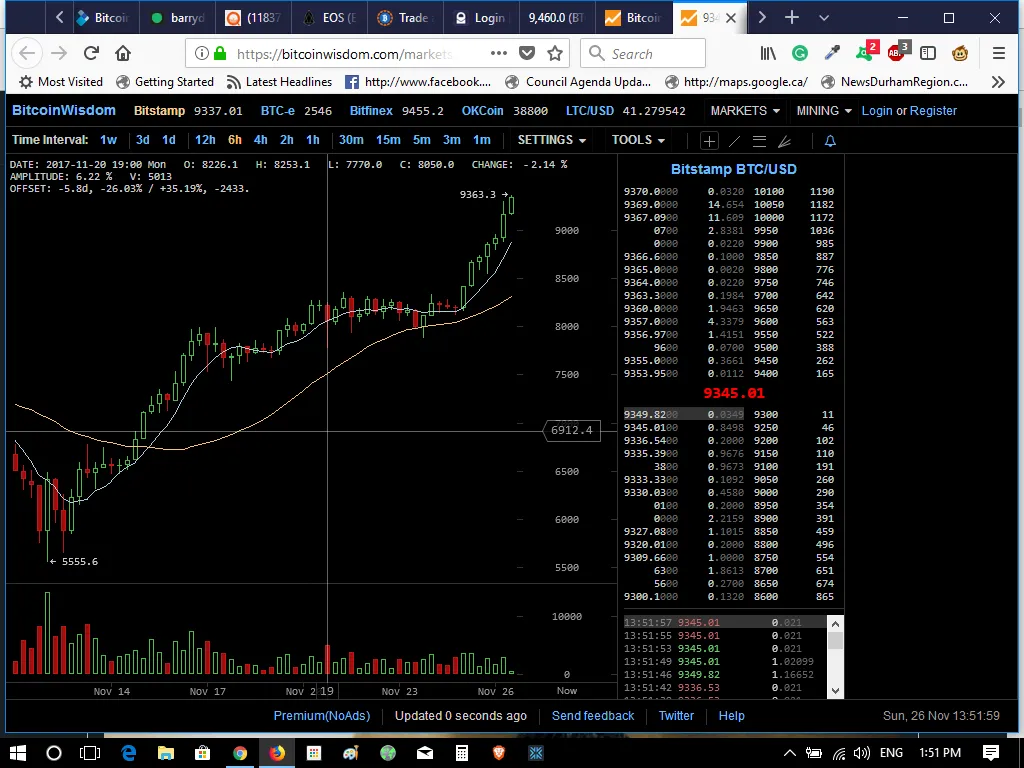Viewport: 1024px width, 768px height.
Task: Select the crosshair cursor tool
Action: 709,140
